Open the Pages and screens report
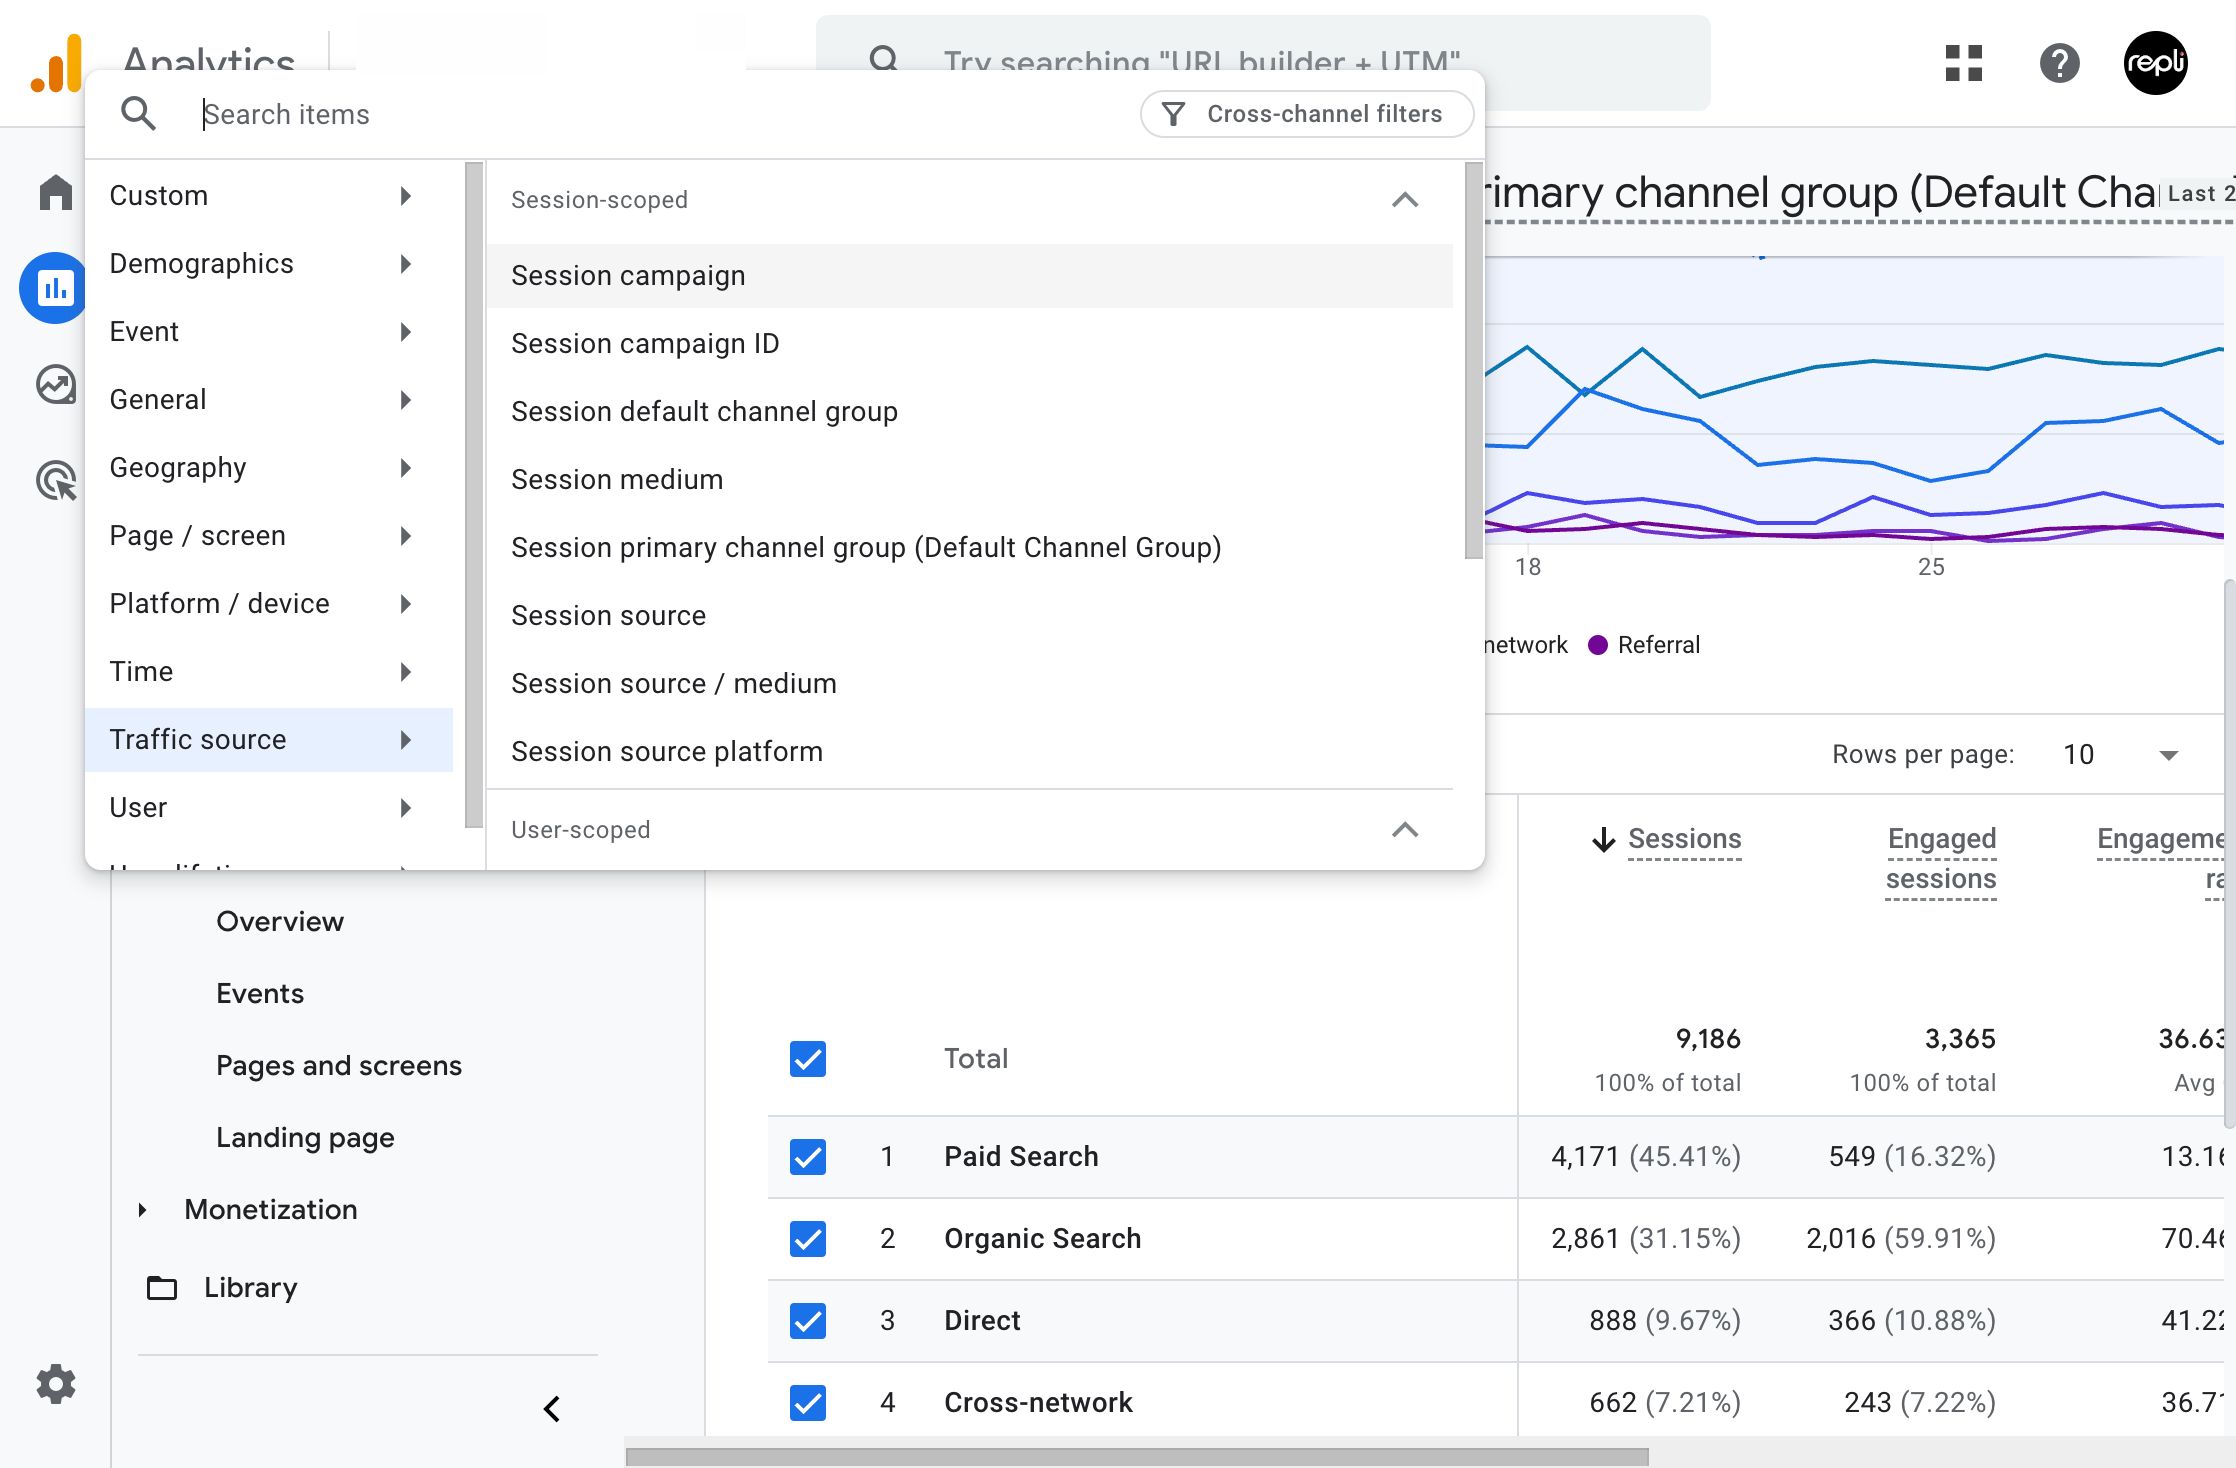This screenshot has height=1468, width=2236. 339,1066
